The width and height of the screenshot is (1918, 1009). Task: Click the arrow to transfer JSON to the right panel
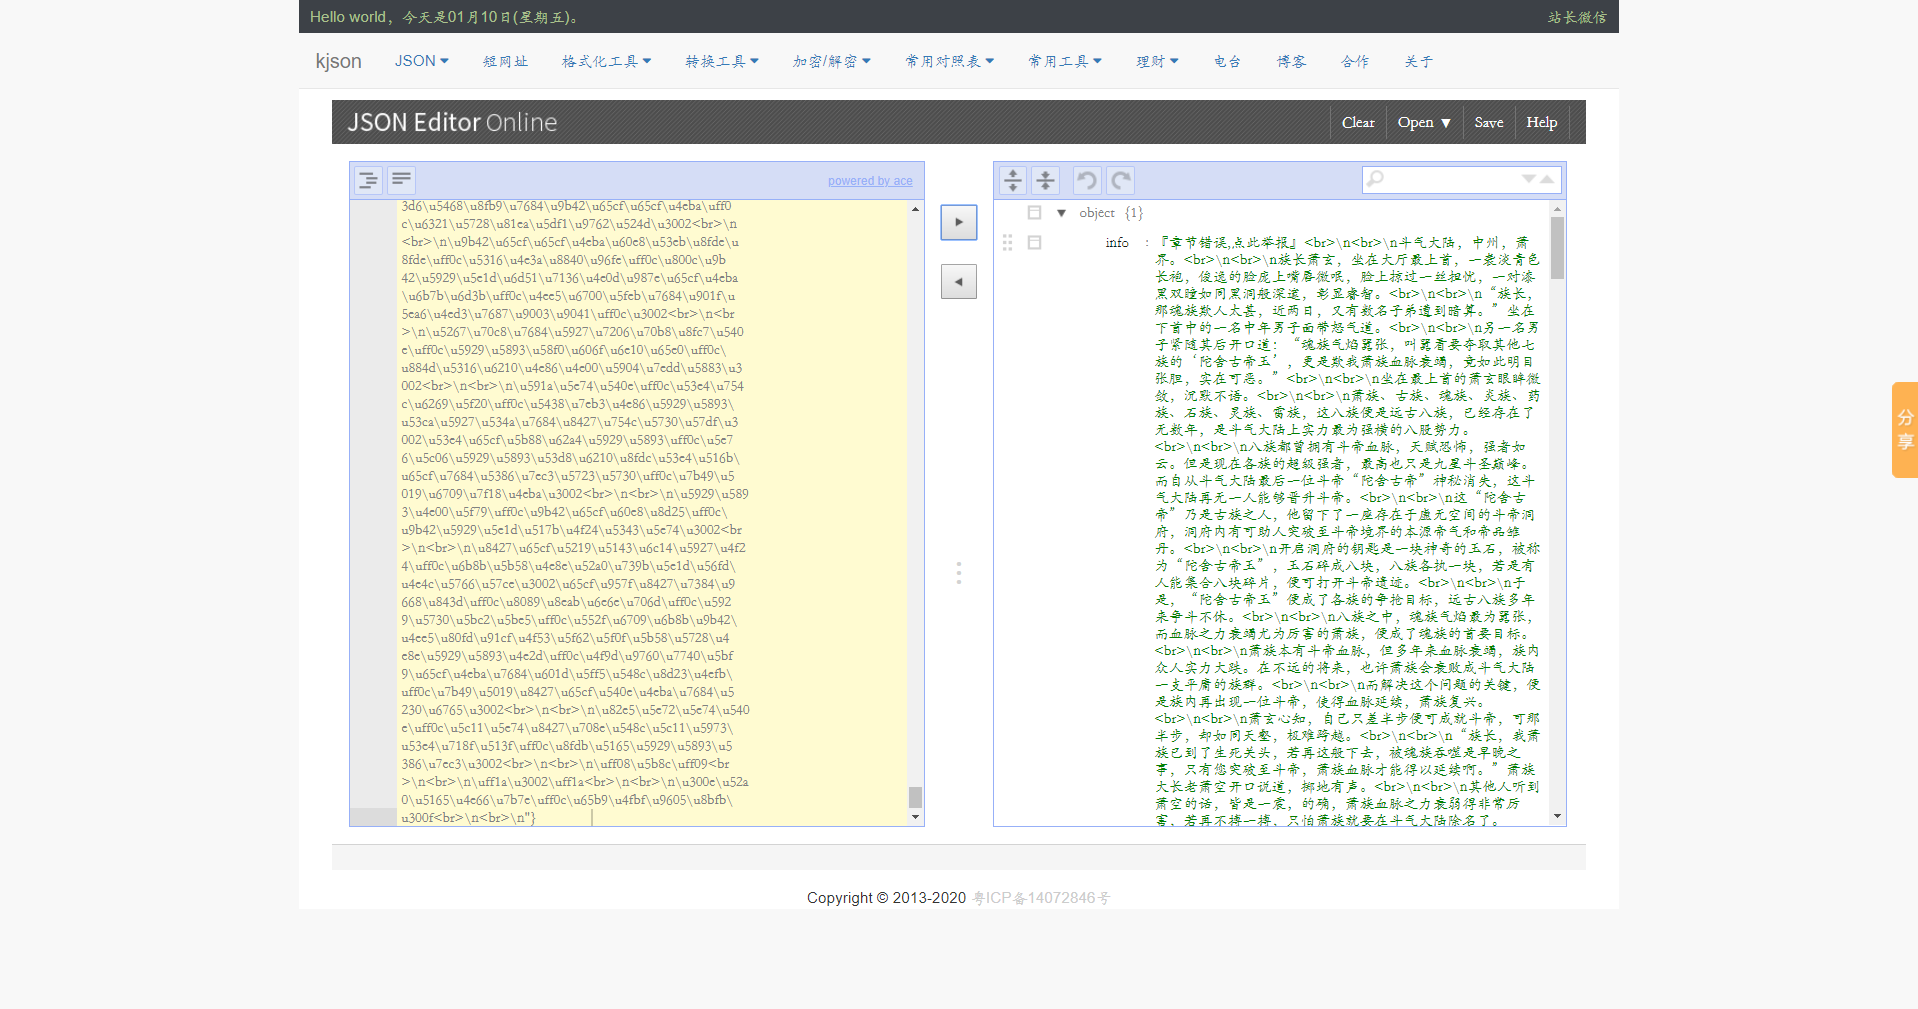(x=957, y=222)
